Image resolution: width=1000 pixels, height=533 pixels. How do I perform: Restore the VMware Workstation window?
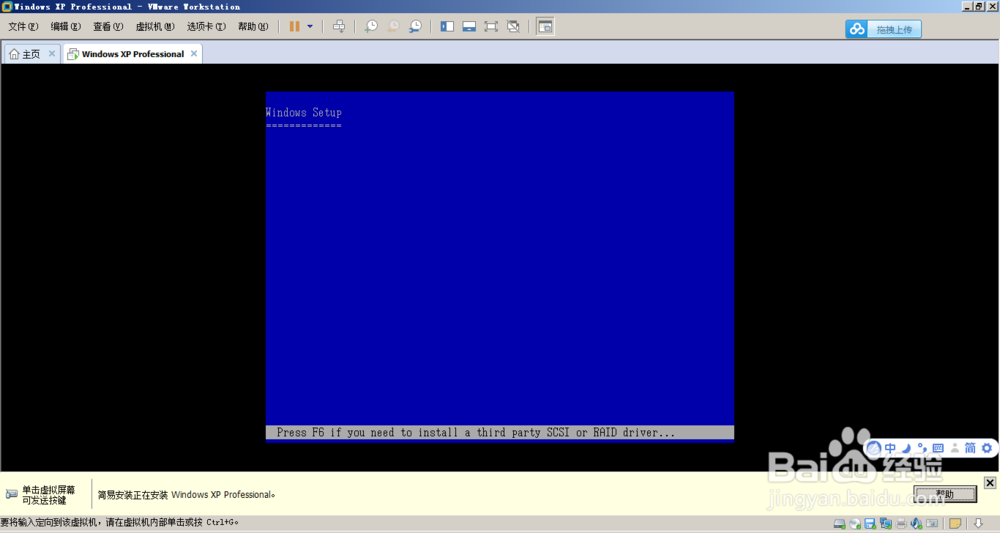coord(979,6)
